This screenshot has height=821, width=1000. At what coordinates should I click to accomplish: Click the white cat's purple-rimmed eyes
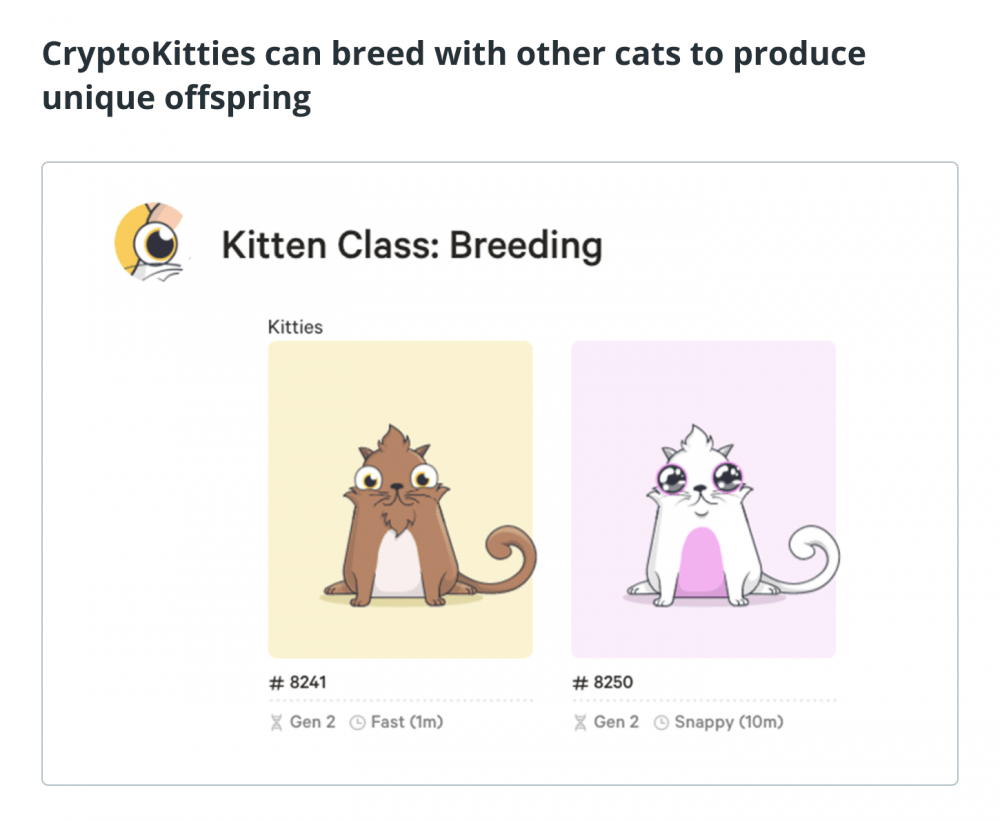pos(700,477)
